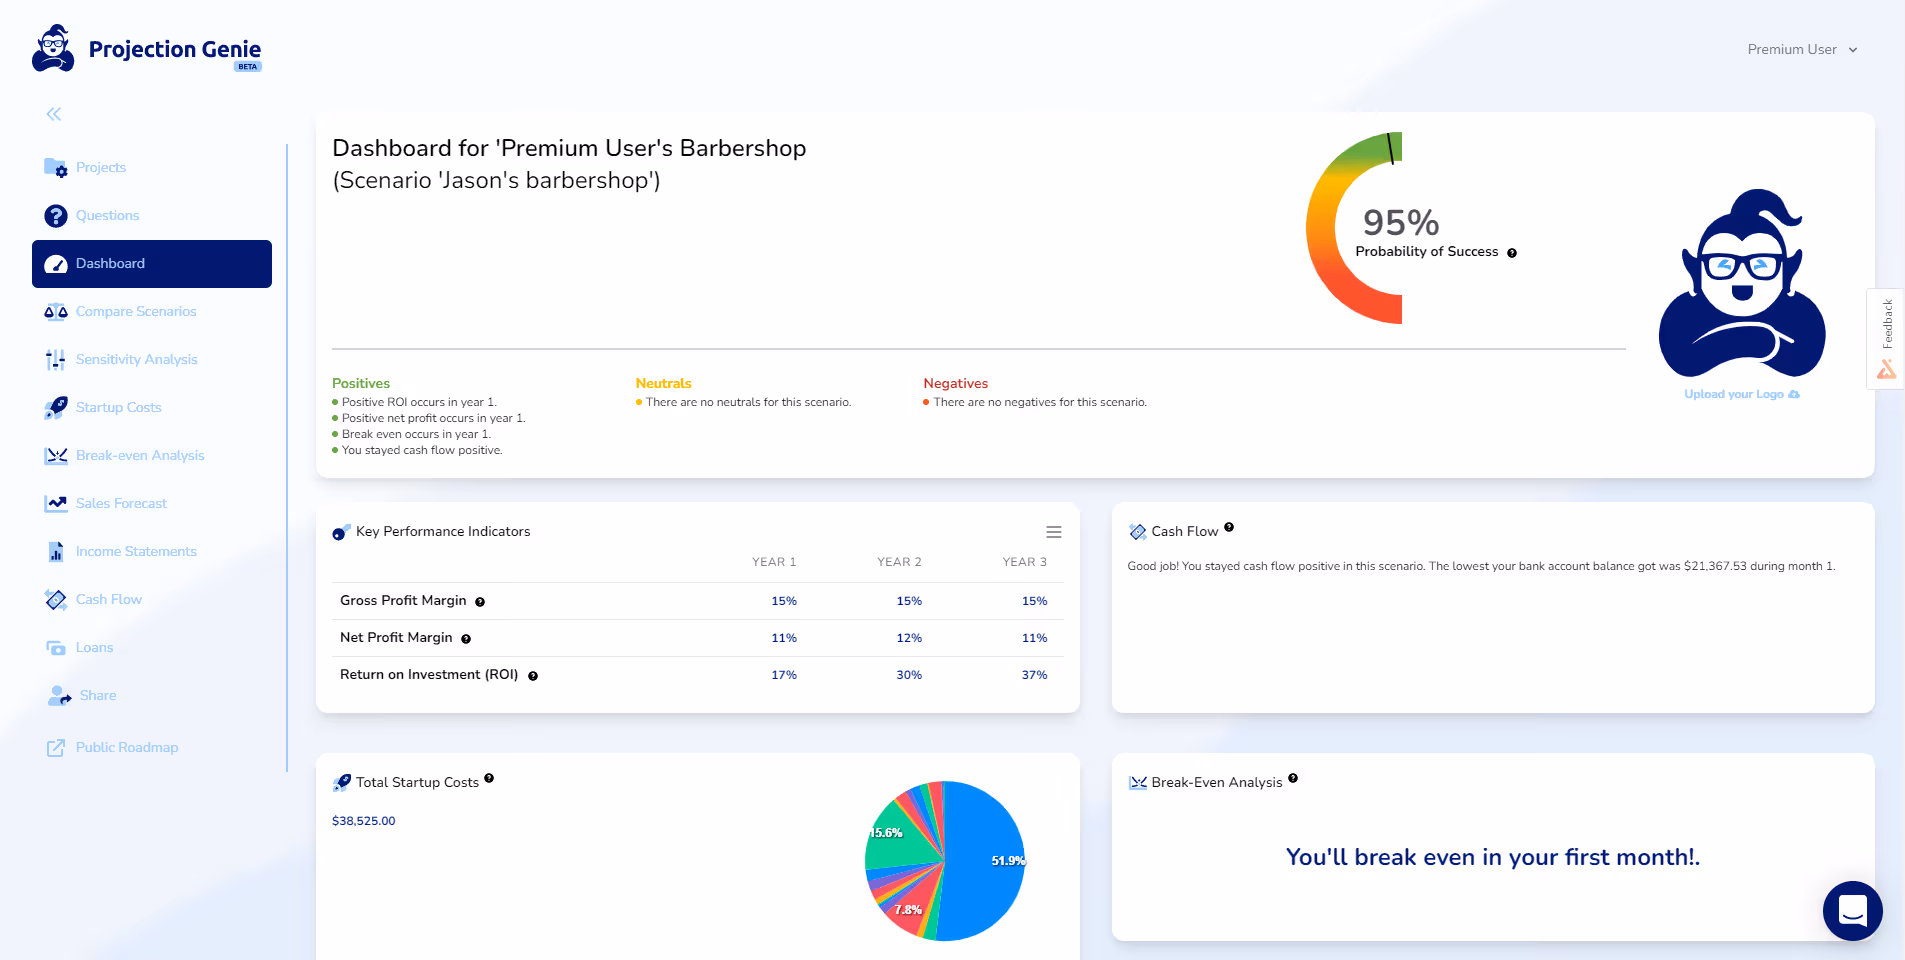Collapse the sidebar with the double chevron

[54, 114]
